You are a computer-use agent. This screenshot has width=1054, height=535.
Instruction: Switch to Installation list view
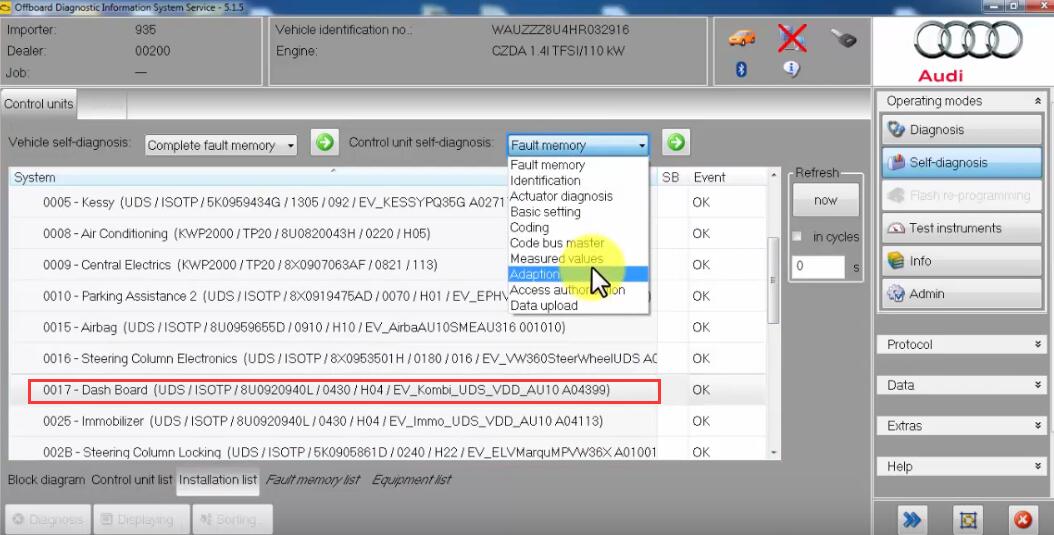218,480
